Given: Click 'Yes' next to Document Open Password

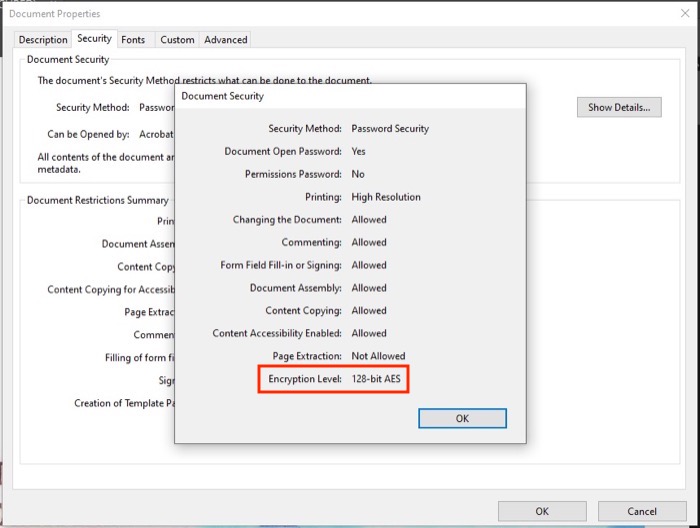Looking at the screenshot, I should point(358,151).
